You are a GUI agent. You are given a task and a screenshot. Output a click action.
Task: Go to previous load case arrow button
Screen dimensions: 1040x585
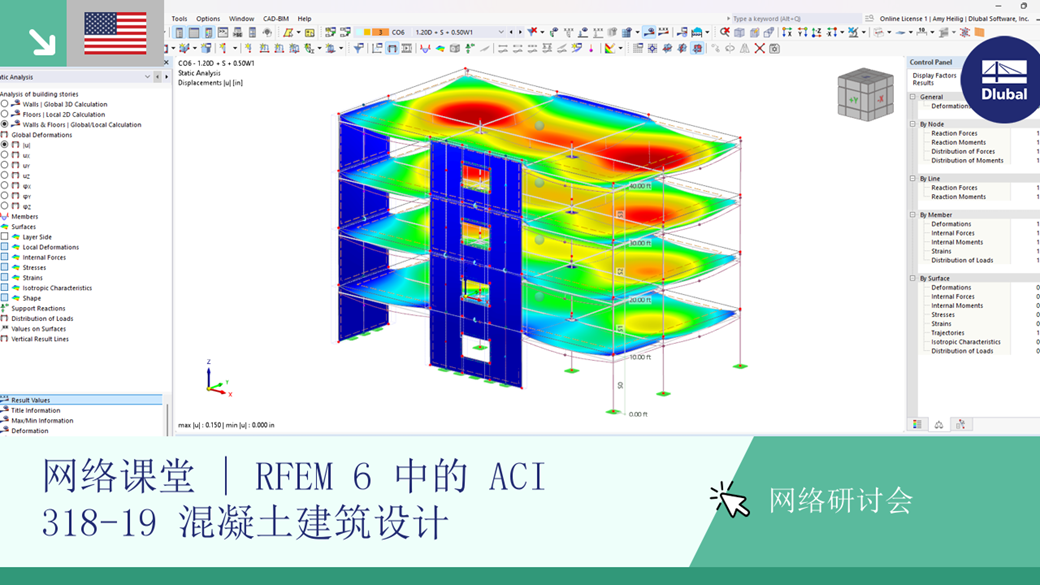click(511, 32)
